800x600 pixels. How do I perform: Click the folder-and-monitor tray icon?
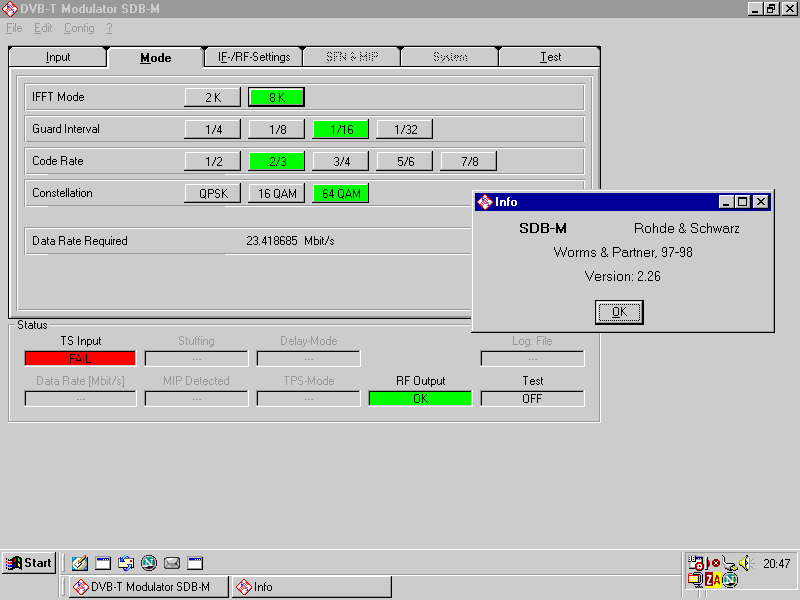[695, 580]
